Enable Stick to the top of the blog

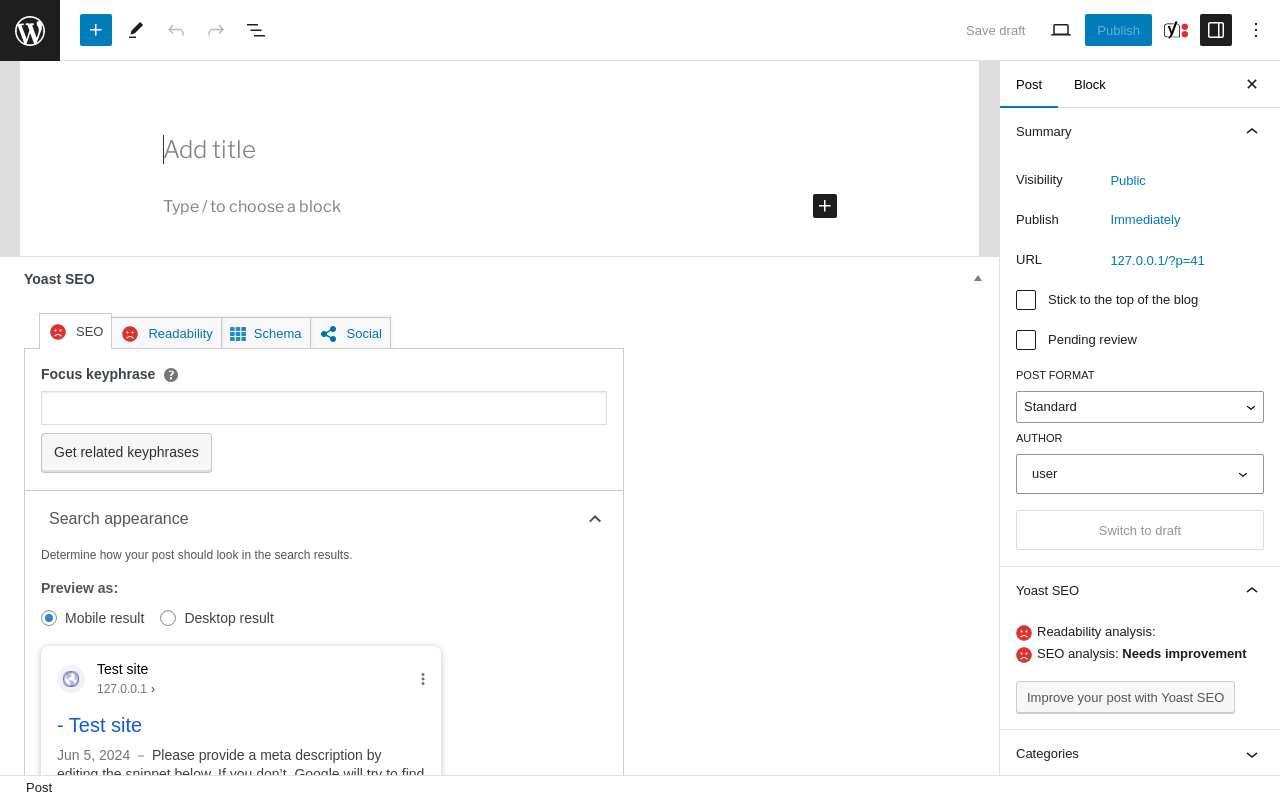pos(1026,300)
